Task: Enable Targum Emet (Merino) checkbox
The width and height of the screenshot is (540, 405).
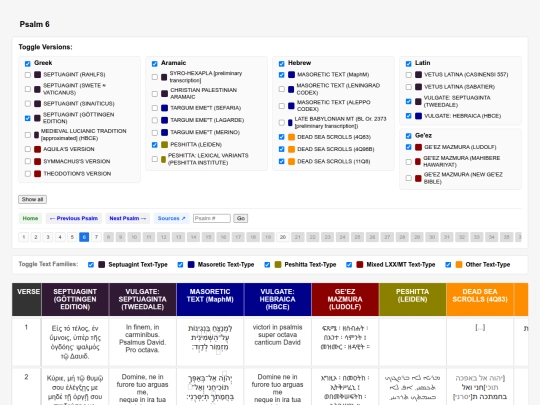Action: [155, 132]
